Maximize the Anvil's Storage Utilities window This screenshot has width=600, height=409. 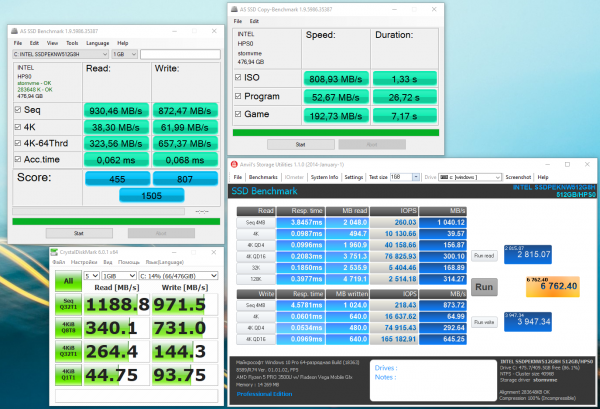click(x=567, y=165)
